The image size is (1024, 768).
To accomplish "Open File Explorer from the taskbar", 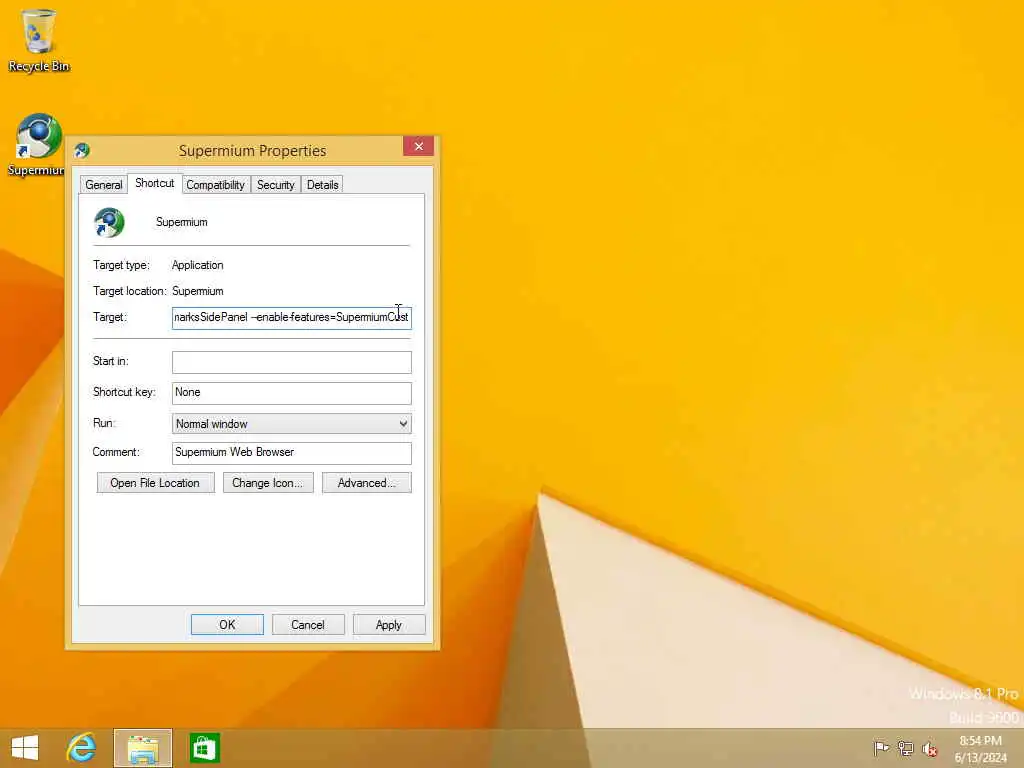I will pos(143,748).
